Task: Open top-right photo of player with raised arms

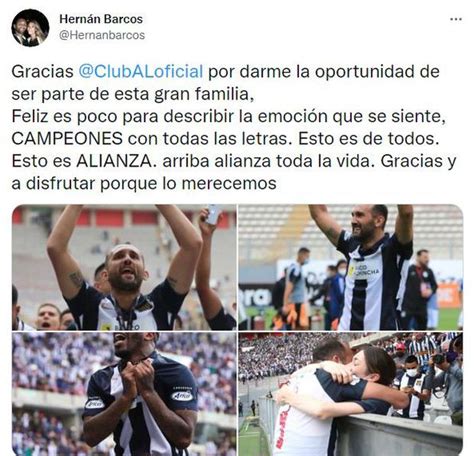Action: pos(351,267)
